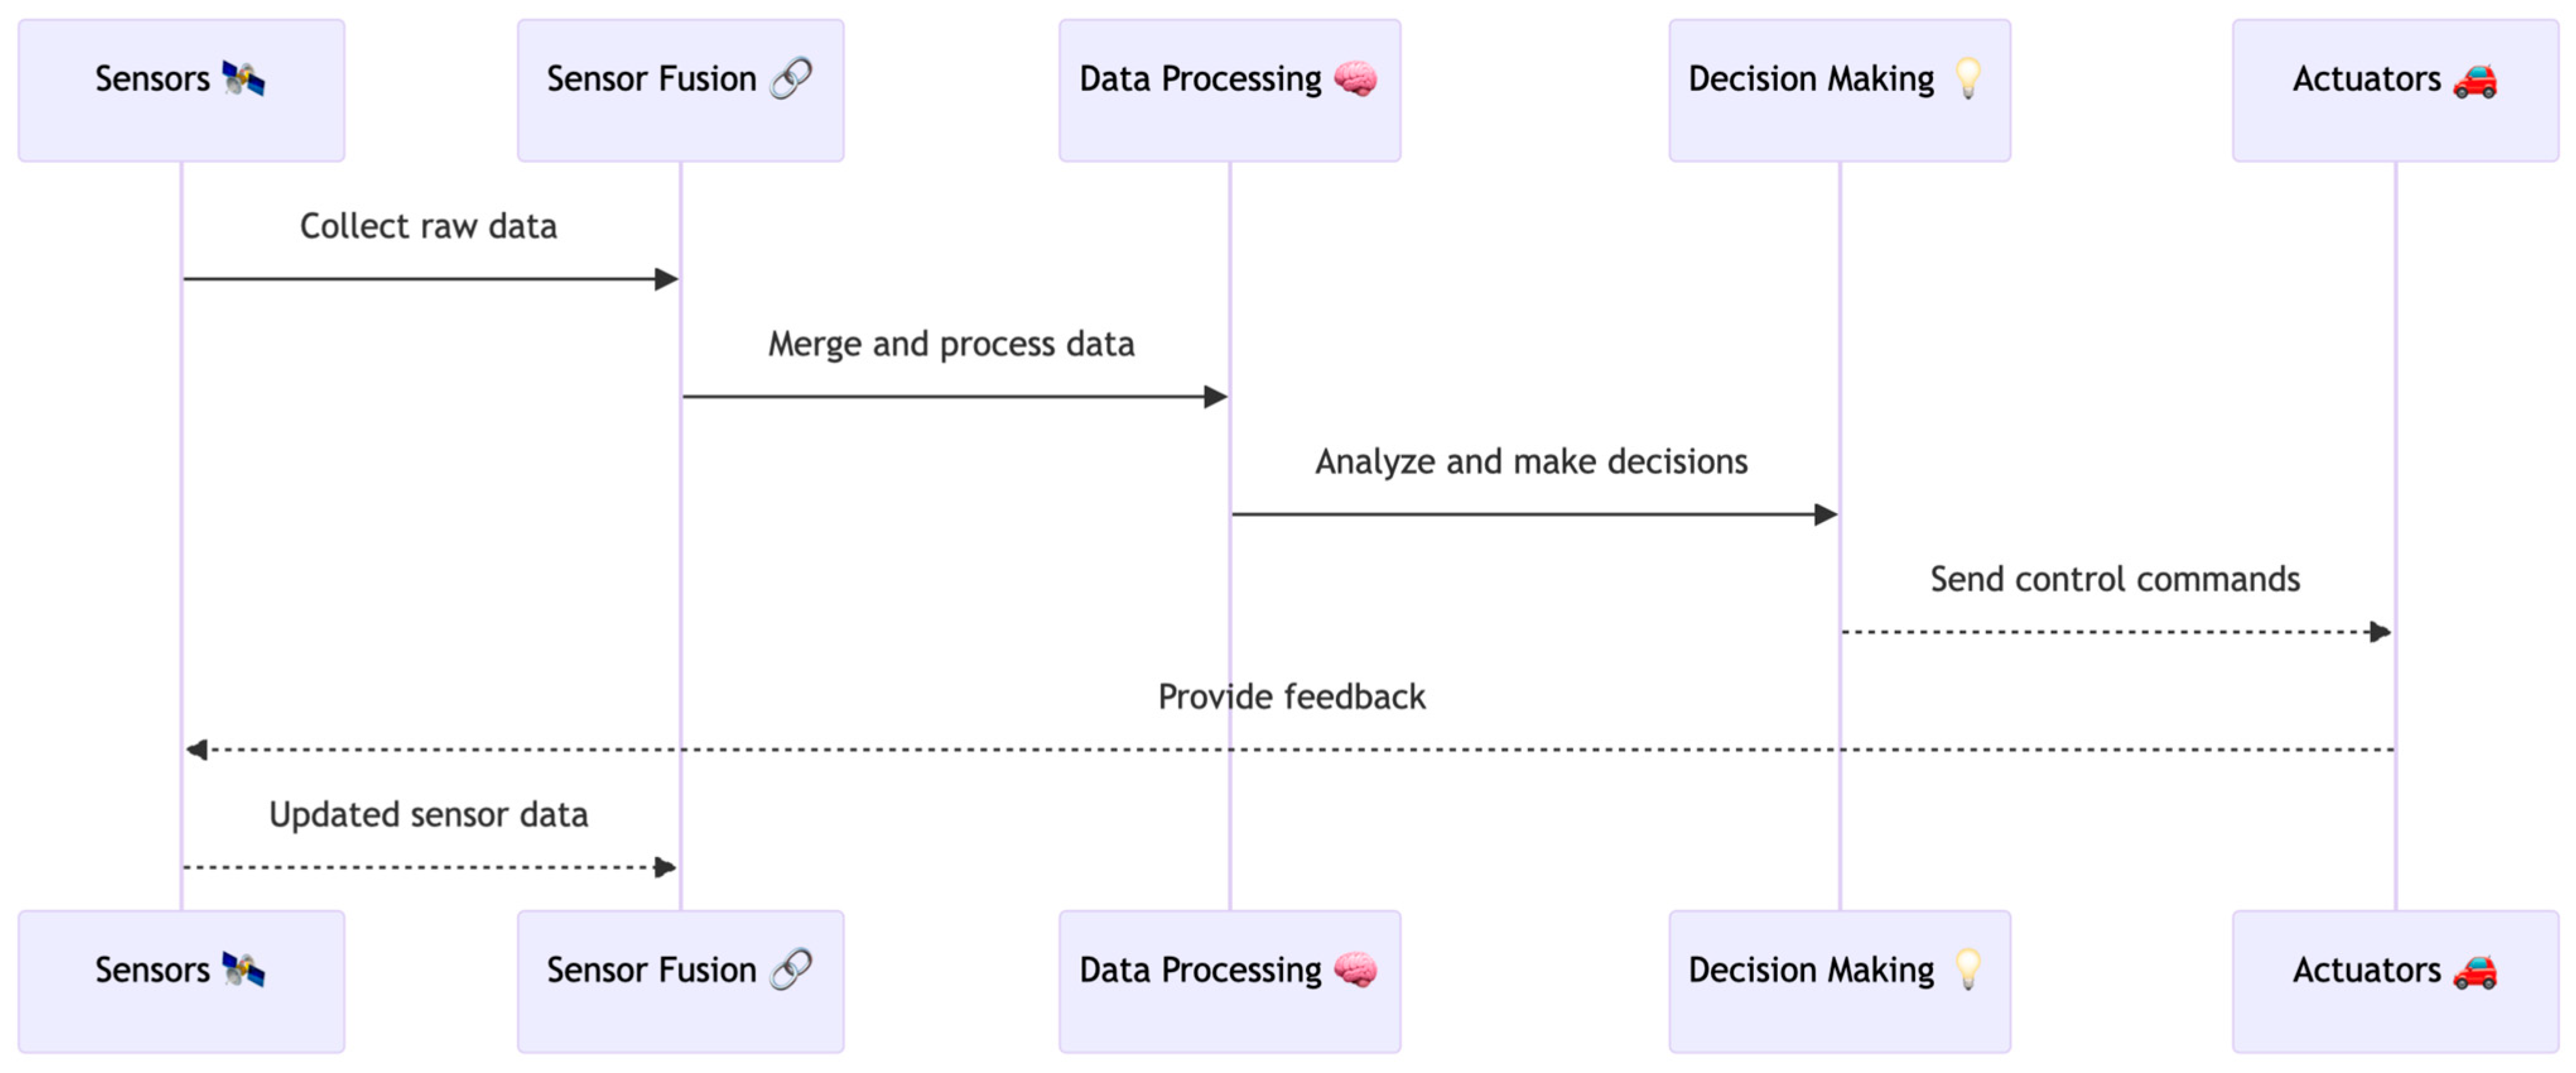Click the "Actuators" text in the top box
This screenshot has width=2576, height=1073.
pos(2366,79)
